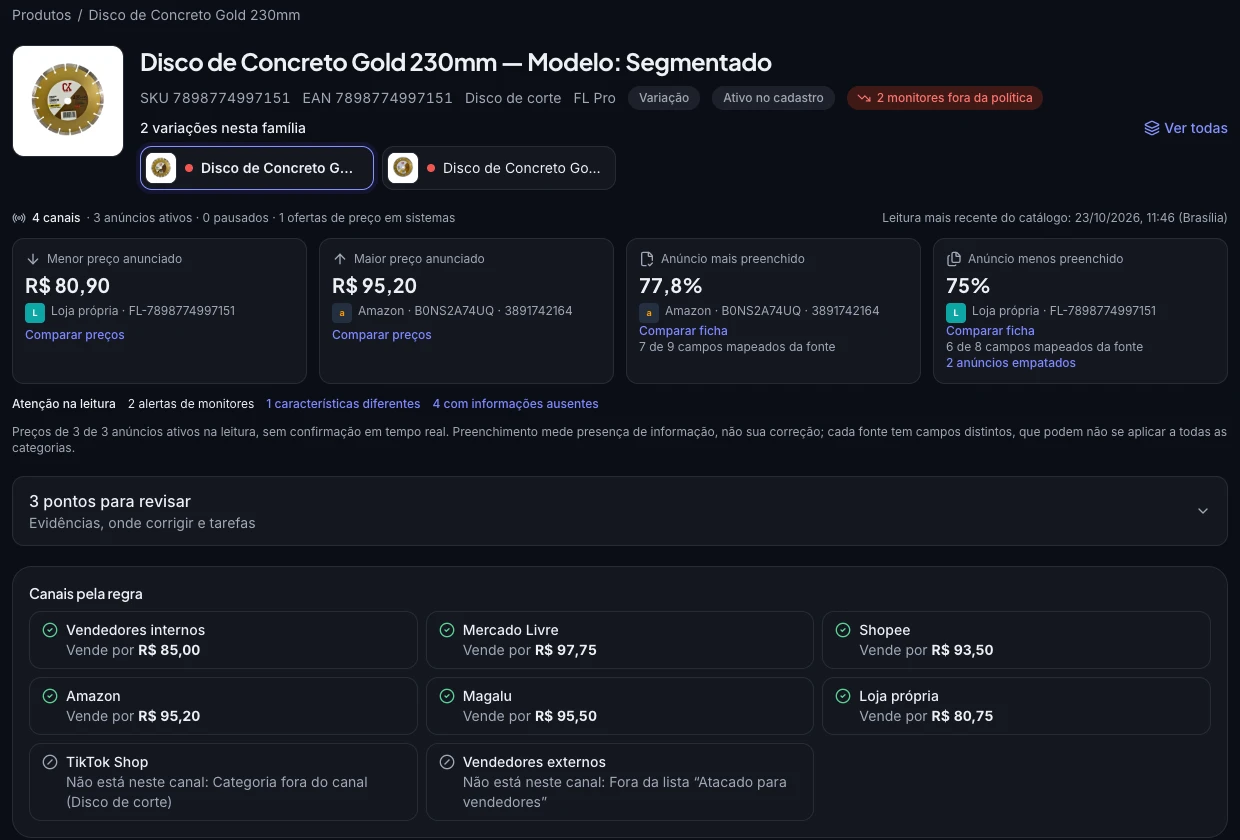Click Loja própria logo in Anúncio menos preenchido card
Image resolution: width=1240 pixels, height=840 pixels.
tap(956, 312)
